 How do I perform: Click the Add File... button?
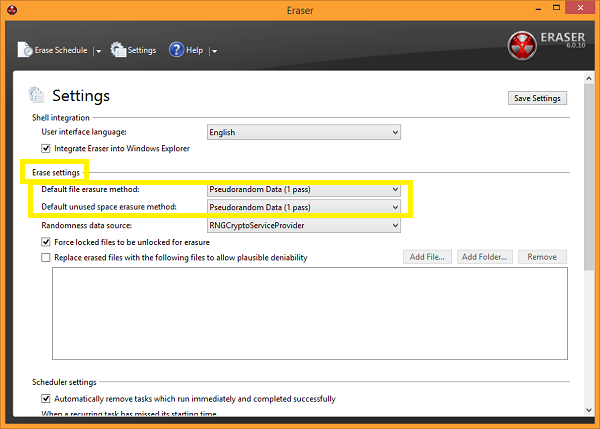pos(427,257)
